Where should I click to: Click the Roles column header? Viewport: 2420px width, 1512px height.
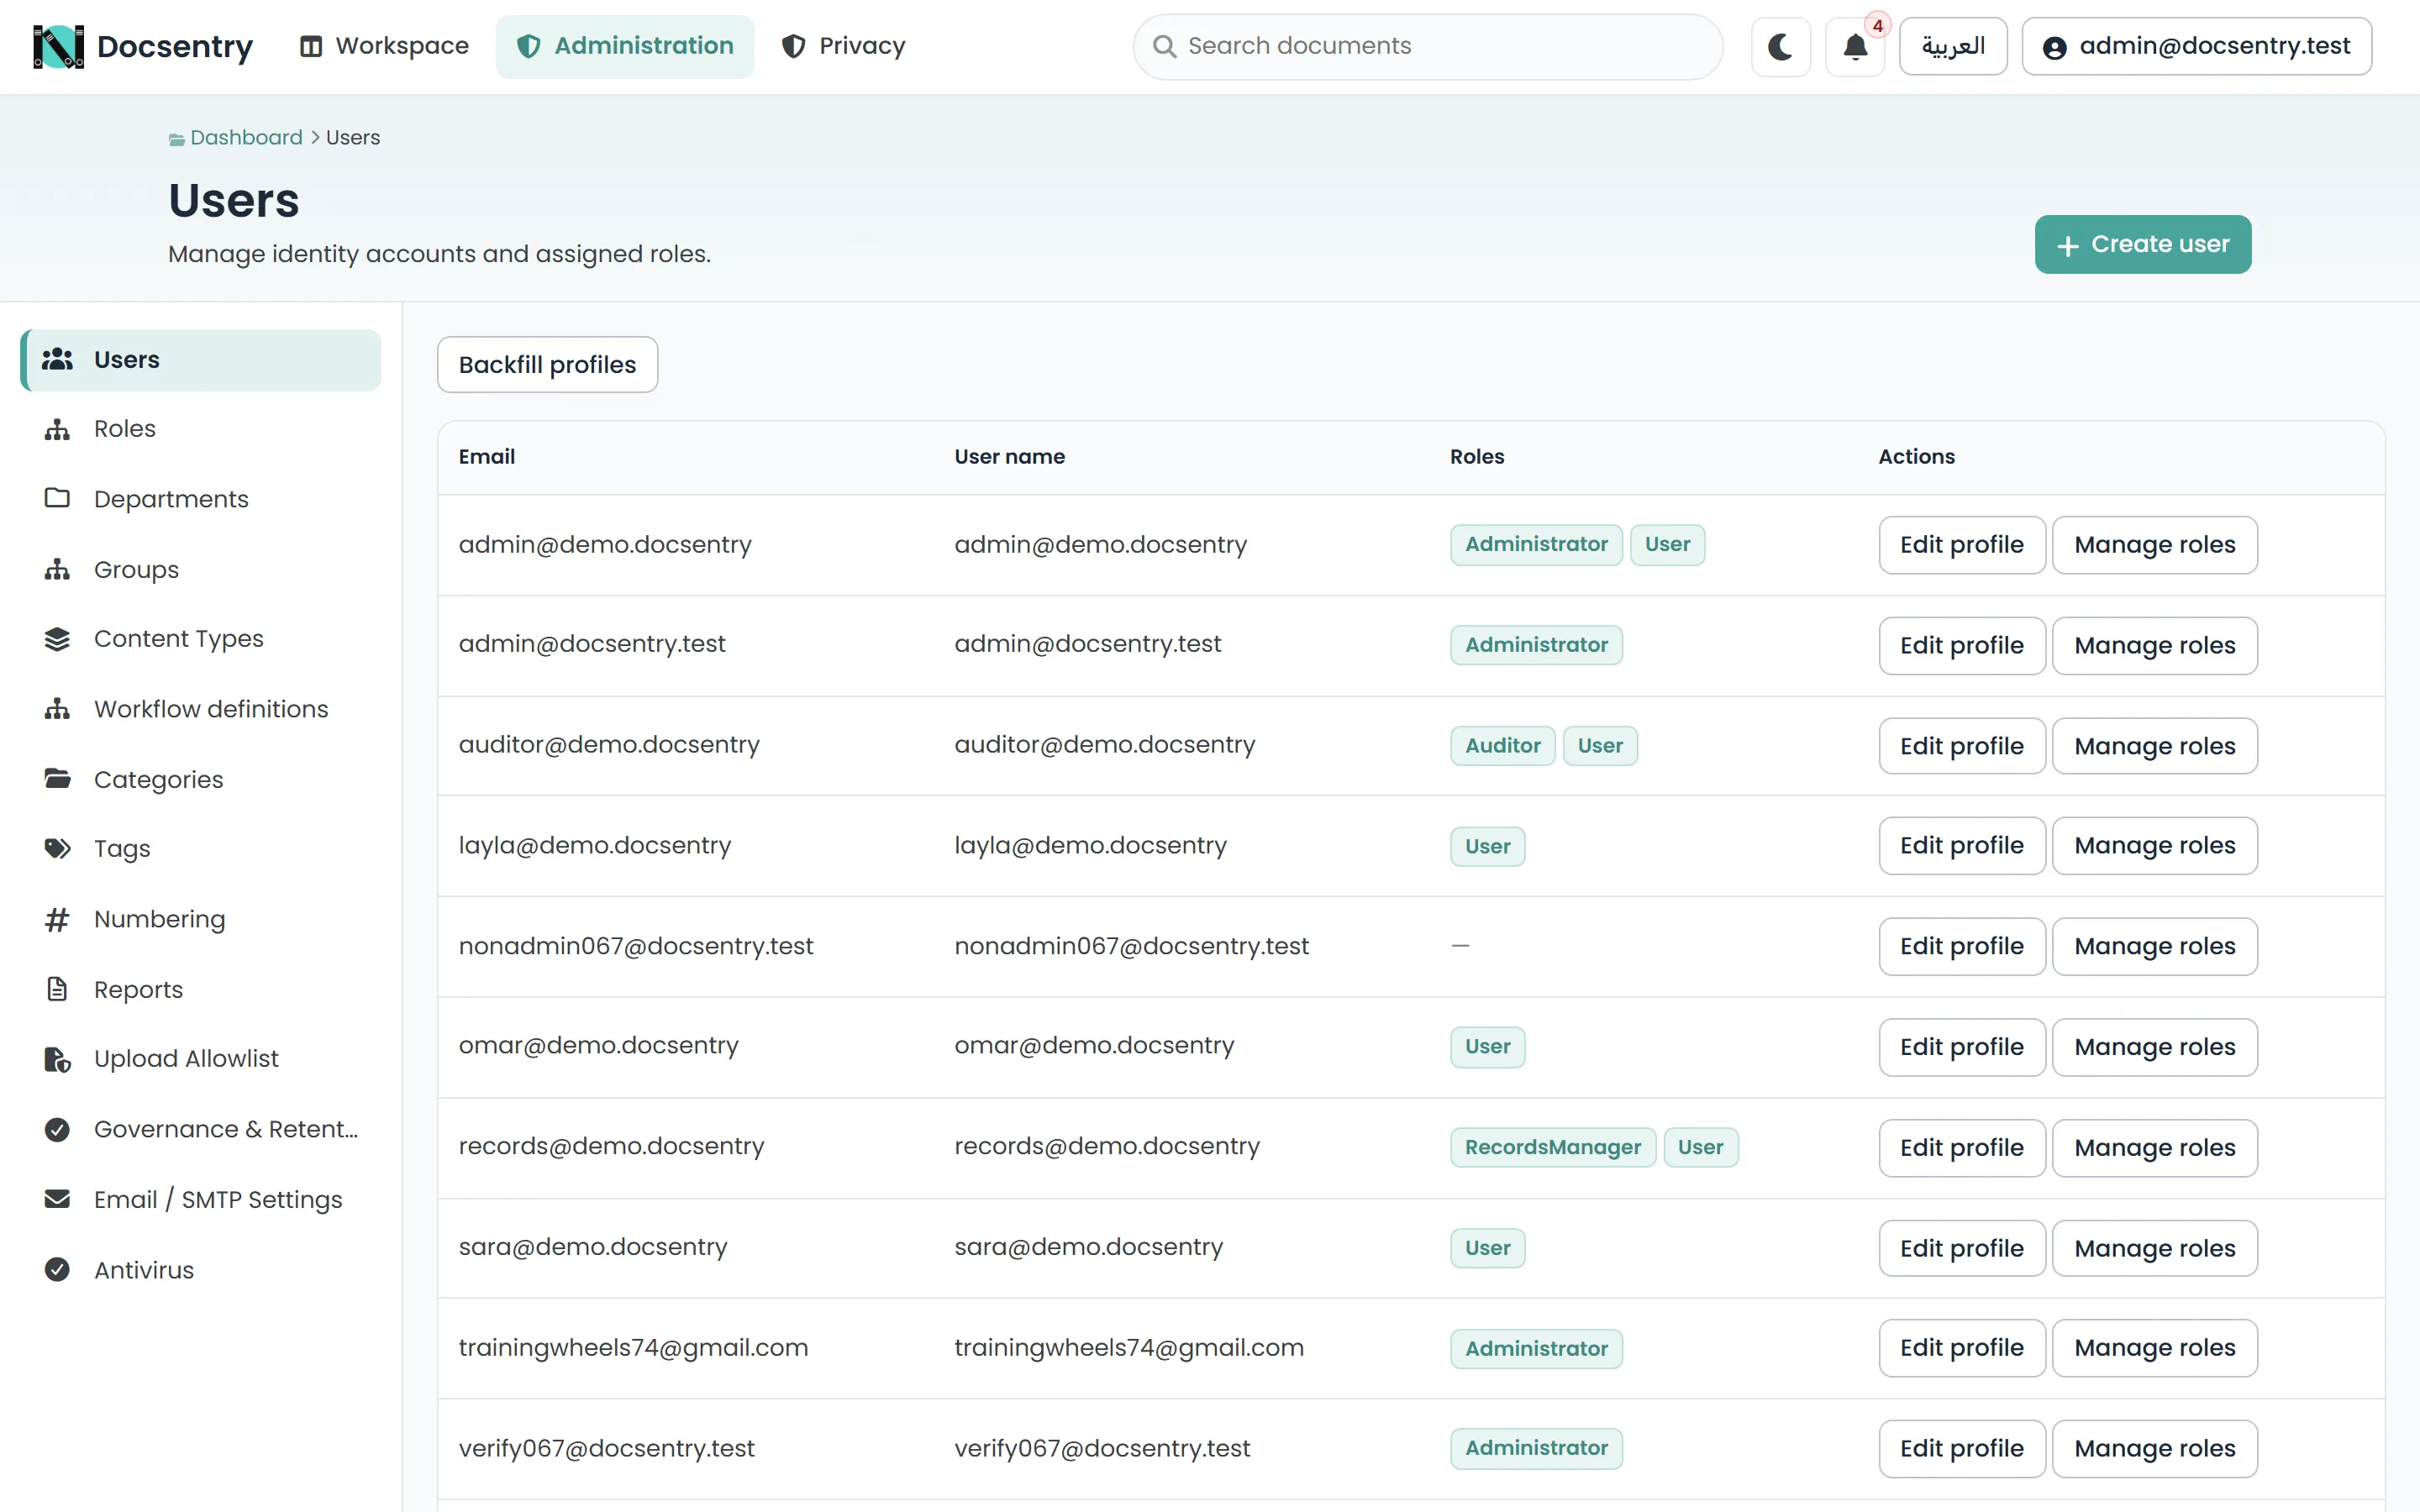tap(1476, 457)
